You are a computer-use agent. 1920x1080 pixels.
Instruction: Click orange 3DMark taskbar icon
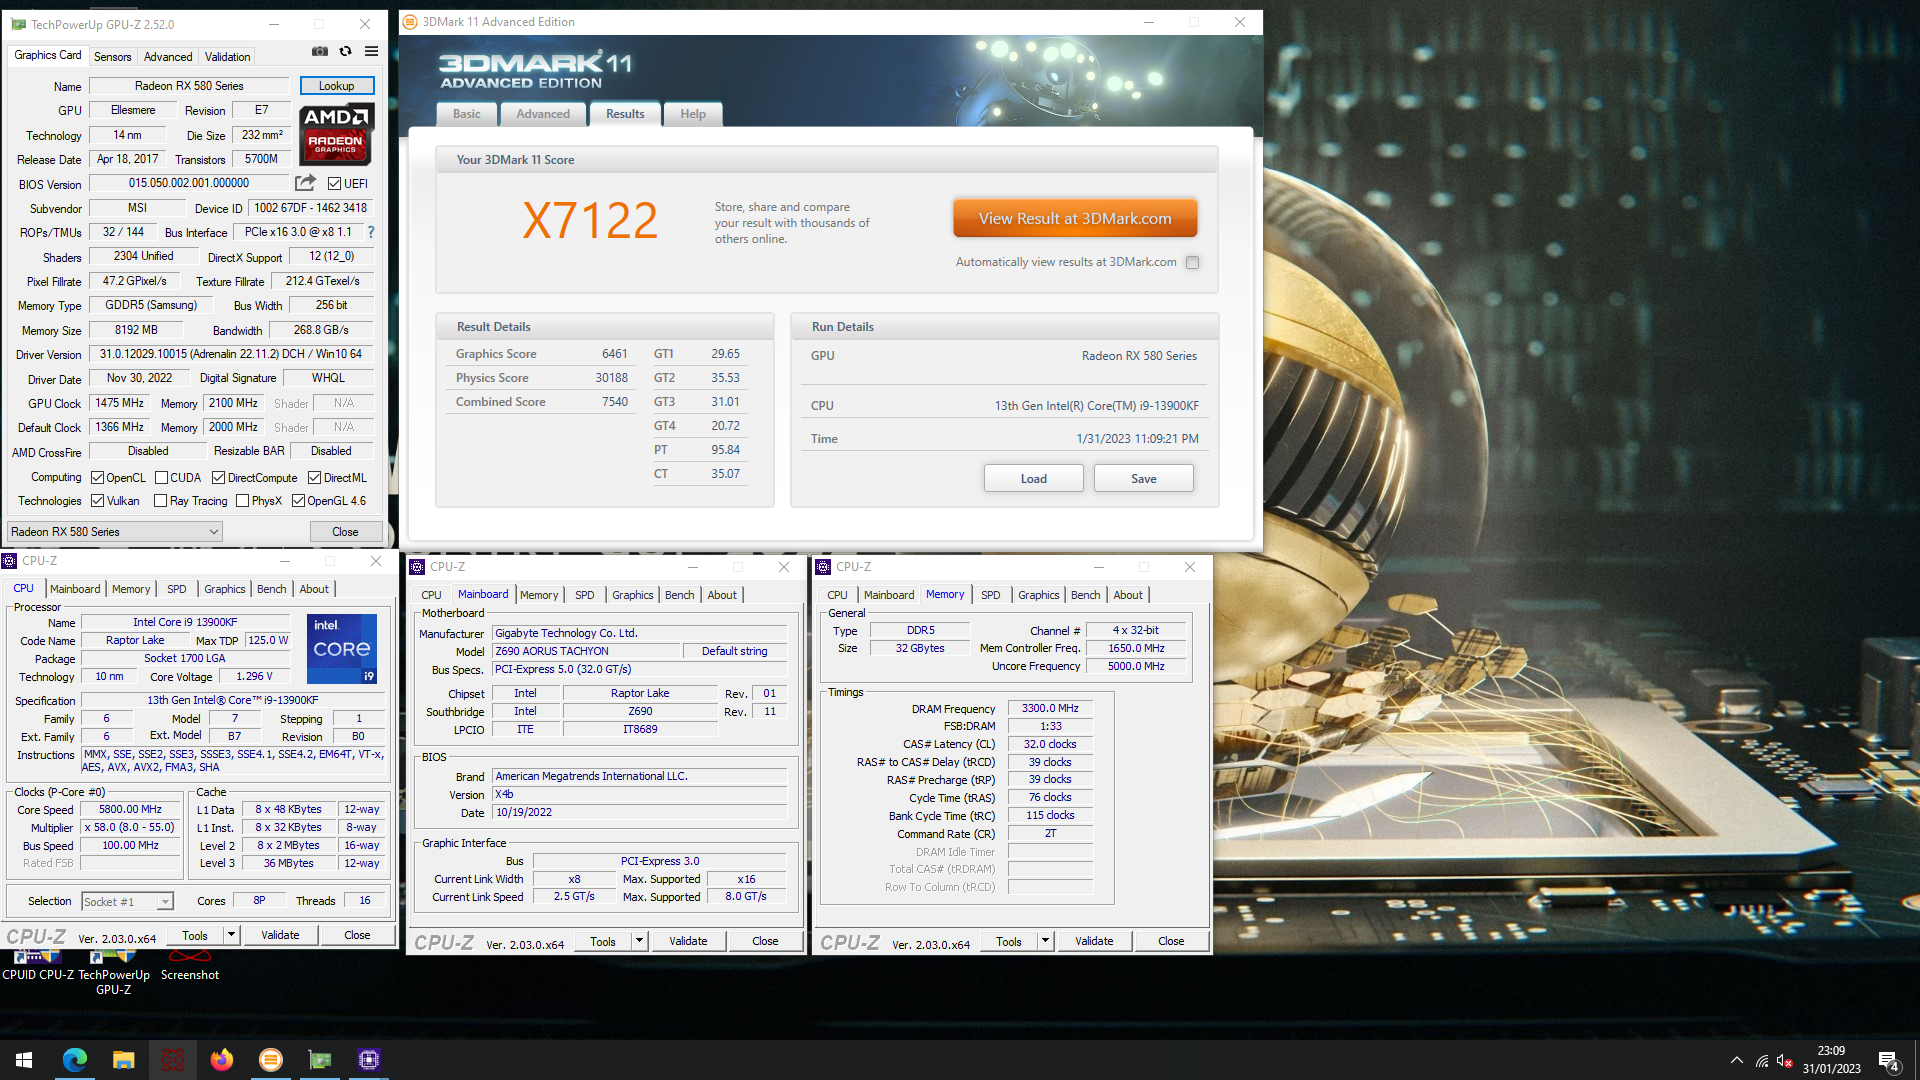270,1060
